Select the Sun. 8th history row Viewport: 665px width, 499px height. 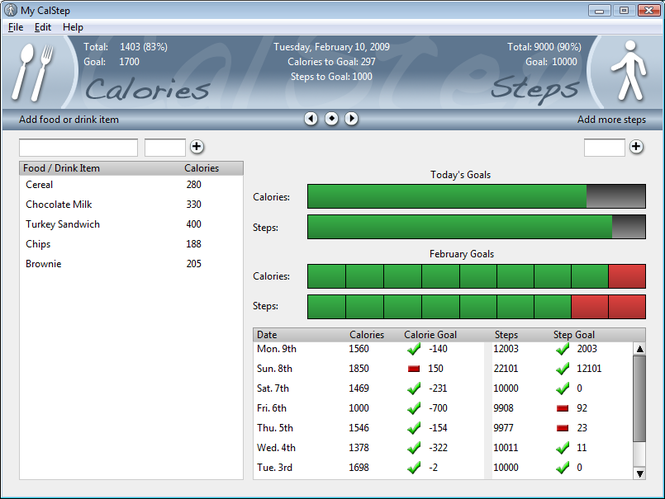pyautogui.click(x=443, y=369)
